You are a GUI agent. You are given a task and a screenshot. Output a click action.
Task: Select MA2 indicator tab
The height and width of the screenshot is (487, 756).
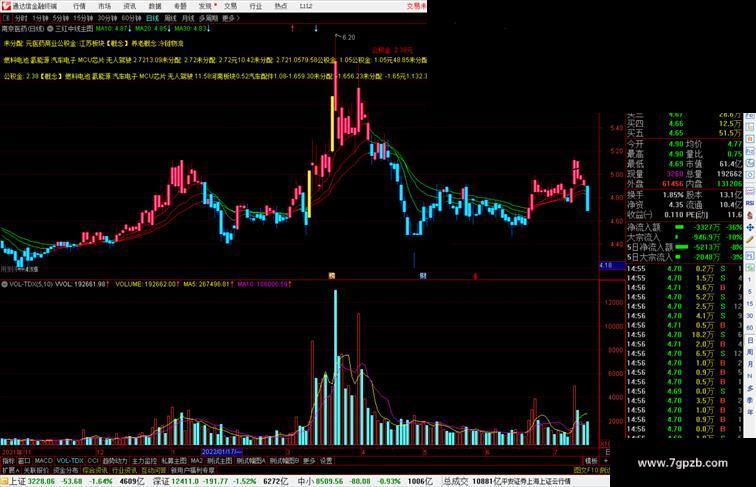coord(196,461)
